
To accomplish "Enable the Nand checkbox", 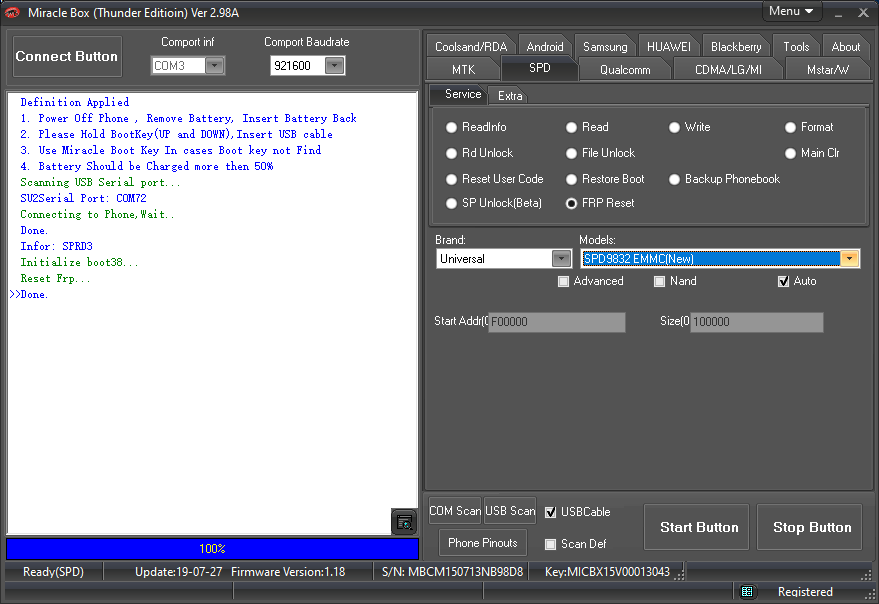I will (x=660, y=282).
